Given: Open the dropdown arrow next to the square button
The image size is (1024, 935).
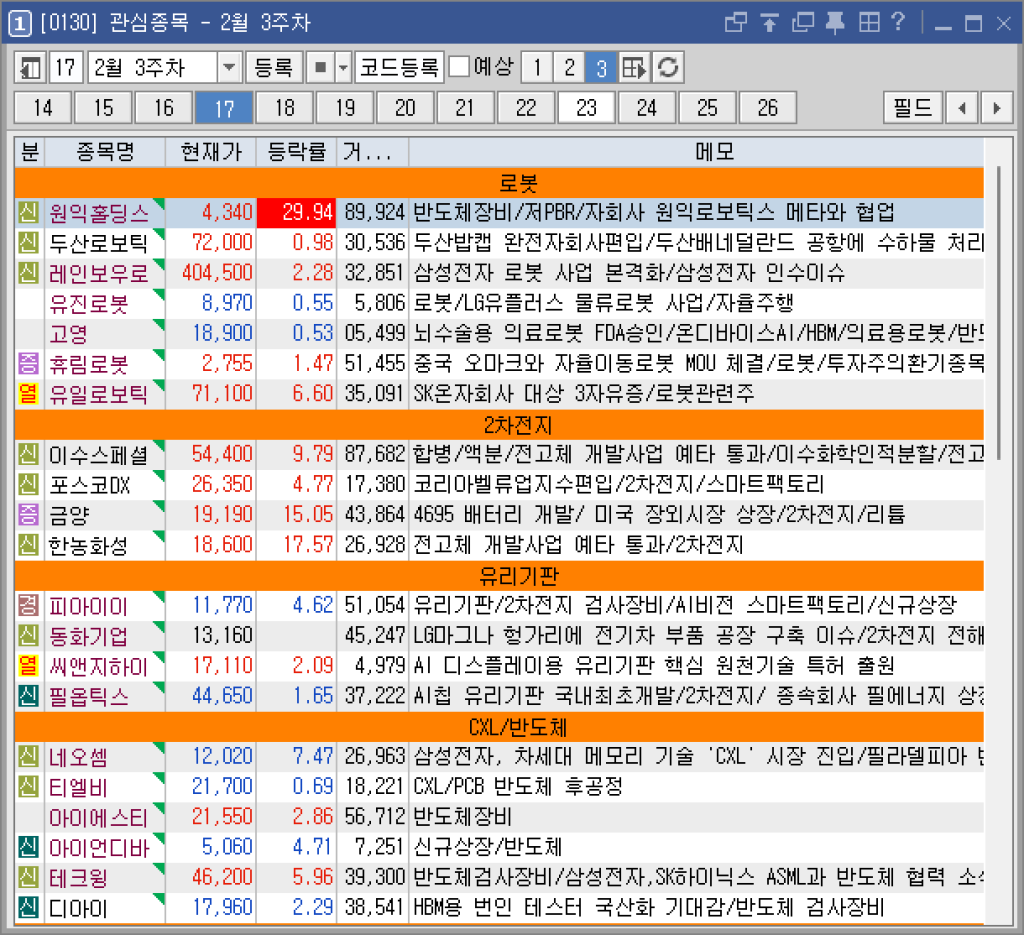Looking at the screenshot, I should tap(344, 68).
